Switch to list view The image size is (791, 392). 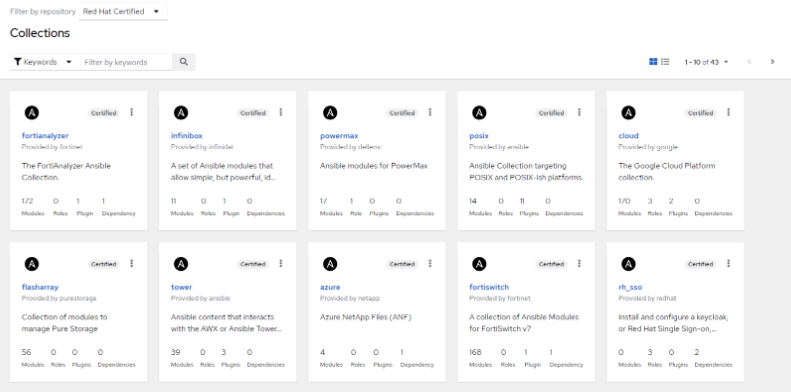click(665, 62)
